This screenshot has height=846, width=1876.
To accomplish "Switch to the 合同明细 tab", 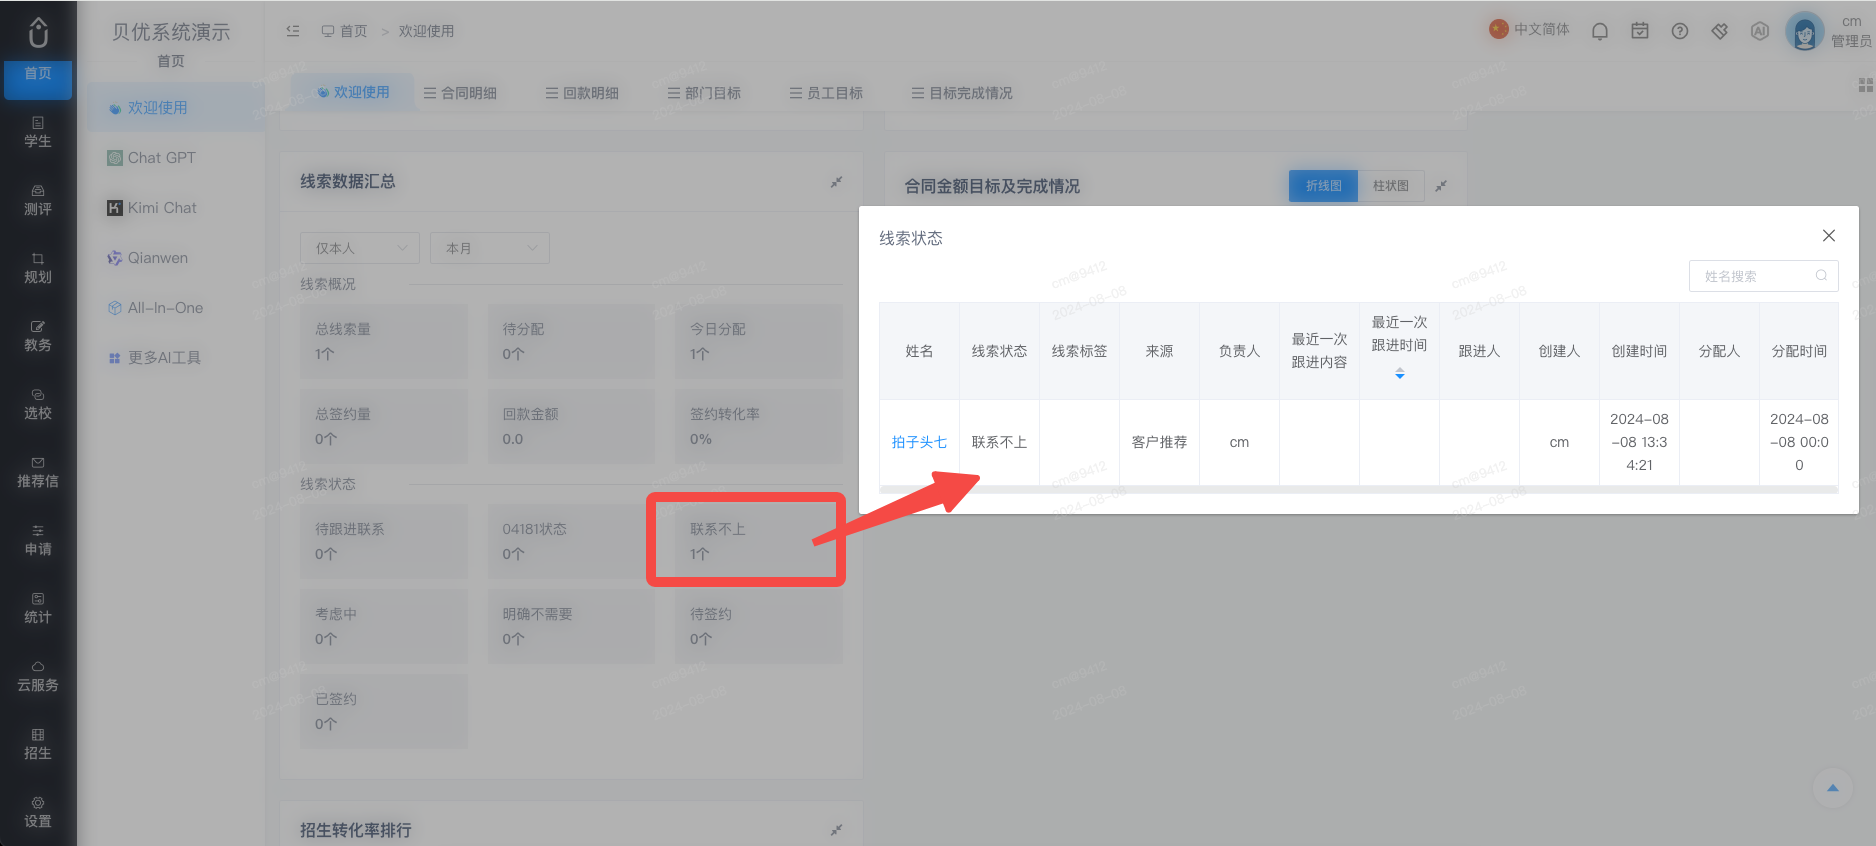I will pyautogui.click(x=460, y=93).
